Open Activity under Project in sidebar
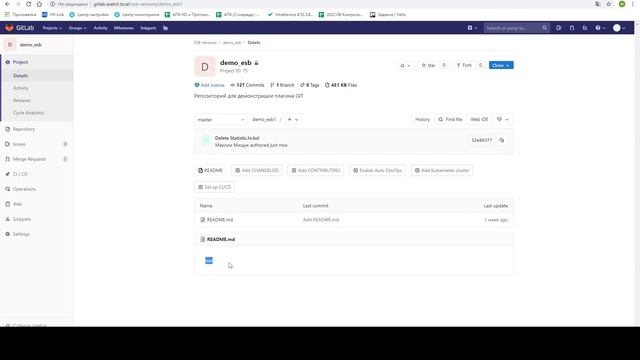 [21, 88]
